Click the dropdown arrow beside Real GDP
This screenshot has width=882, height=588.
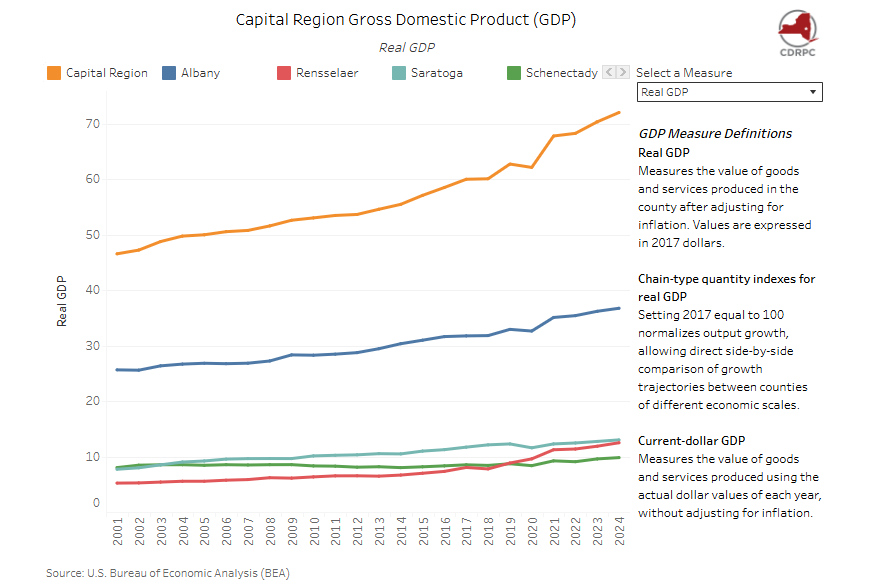pos(813,92)
